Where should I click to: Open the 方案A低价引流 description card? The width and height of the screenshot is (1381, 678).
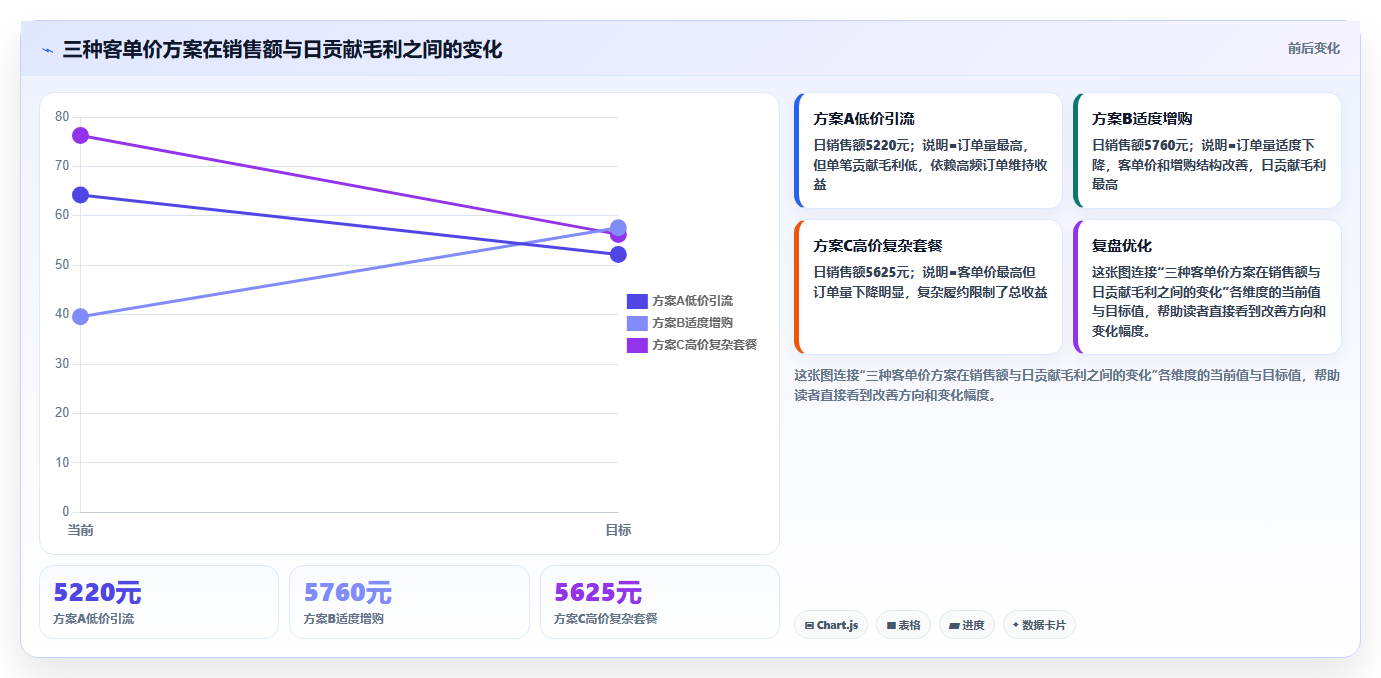[928, 151]
